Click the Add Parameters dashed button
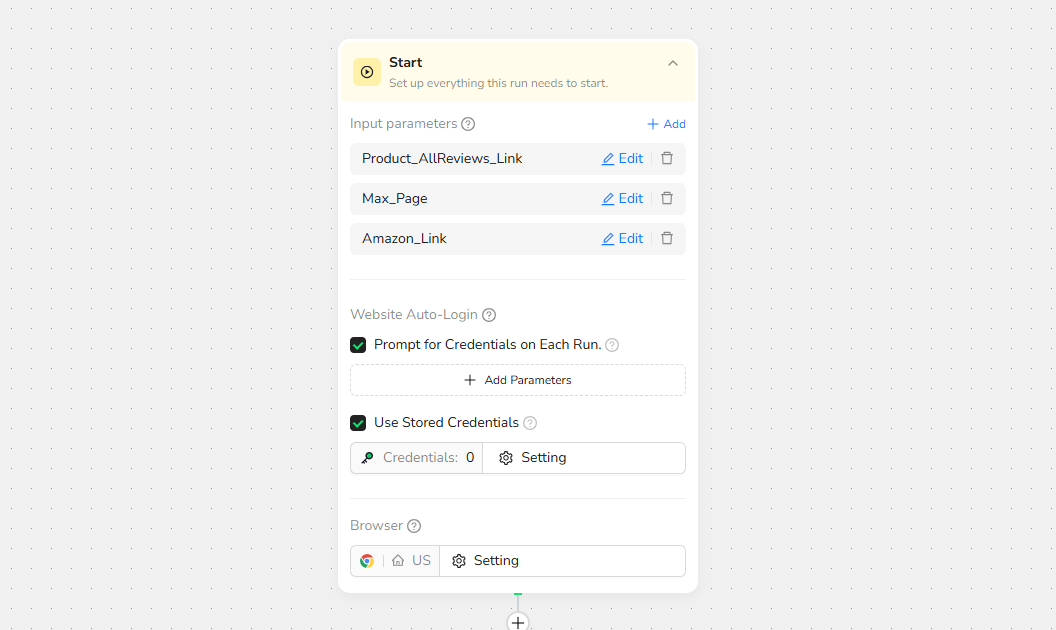 tap(518, 380)
